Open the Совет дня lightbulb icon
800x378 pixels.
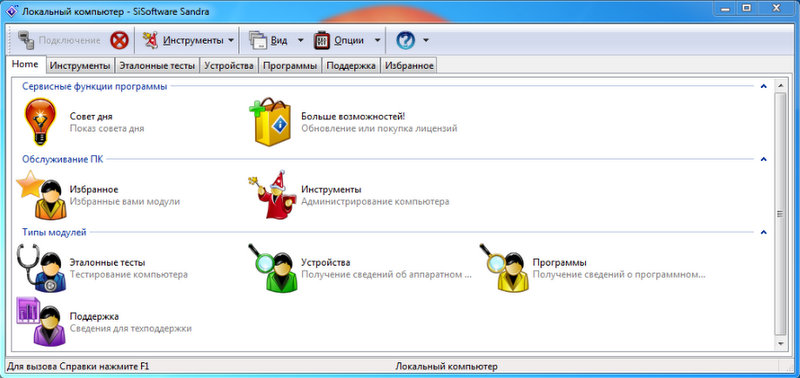tap(41, 122)
